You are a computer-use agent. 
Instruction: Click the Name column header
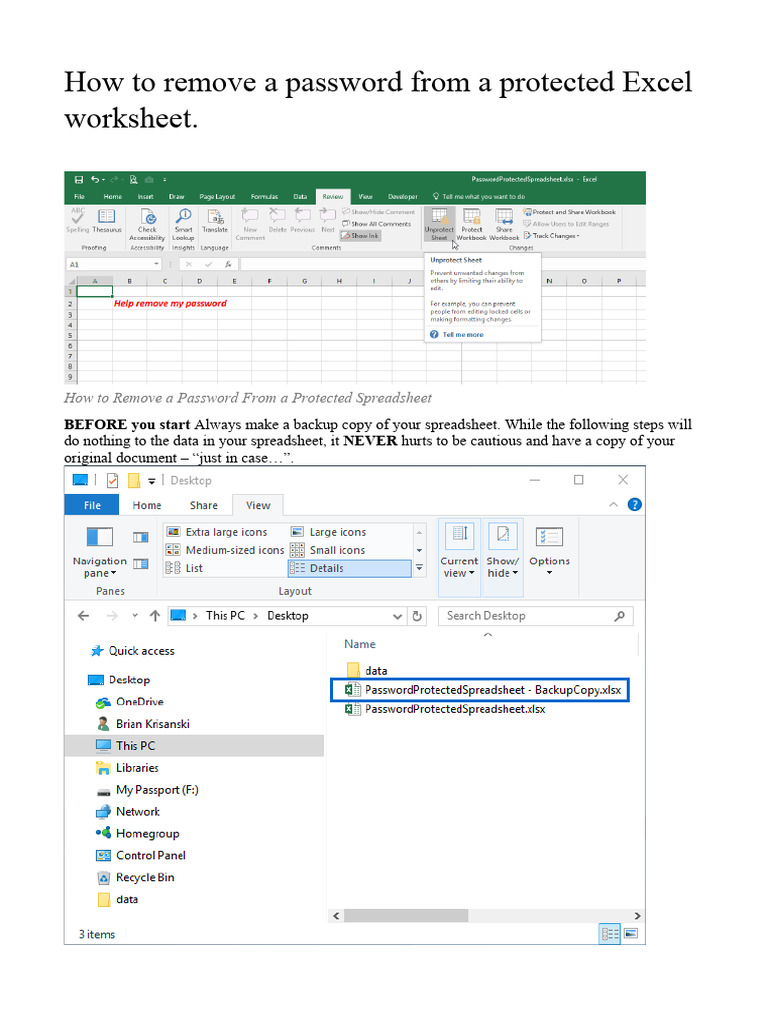coord(360,645)
